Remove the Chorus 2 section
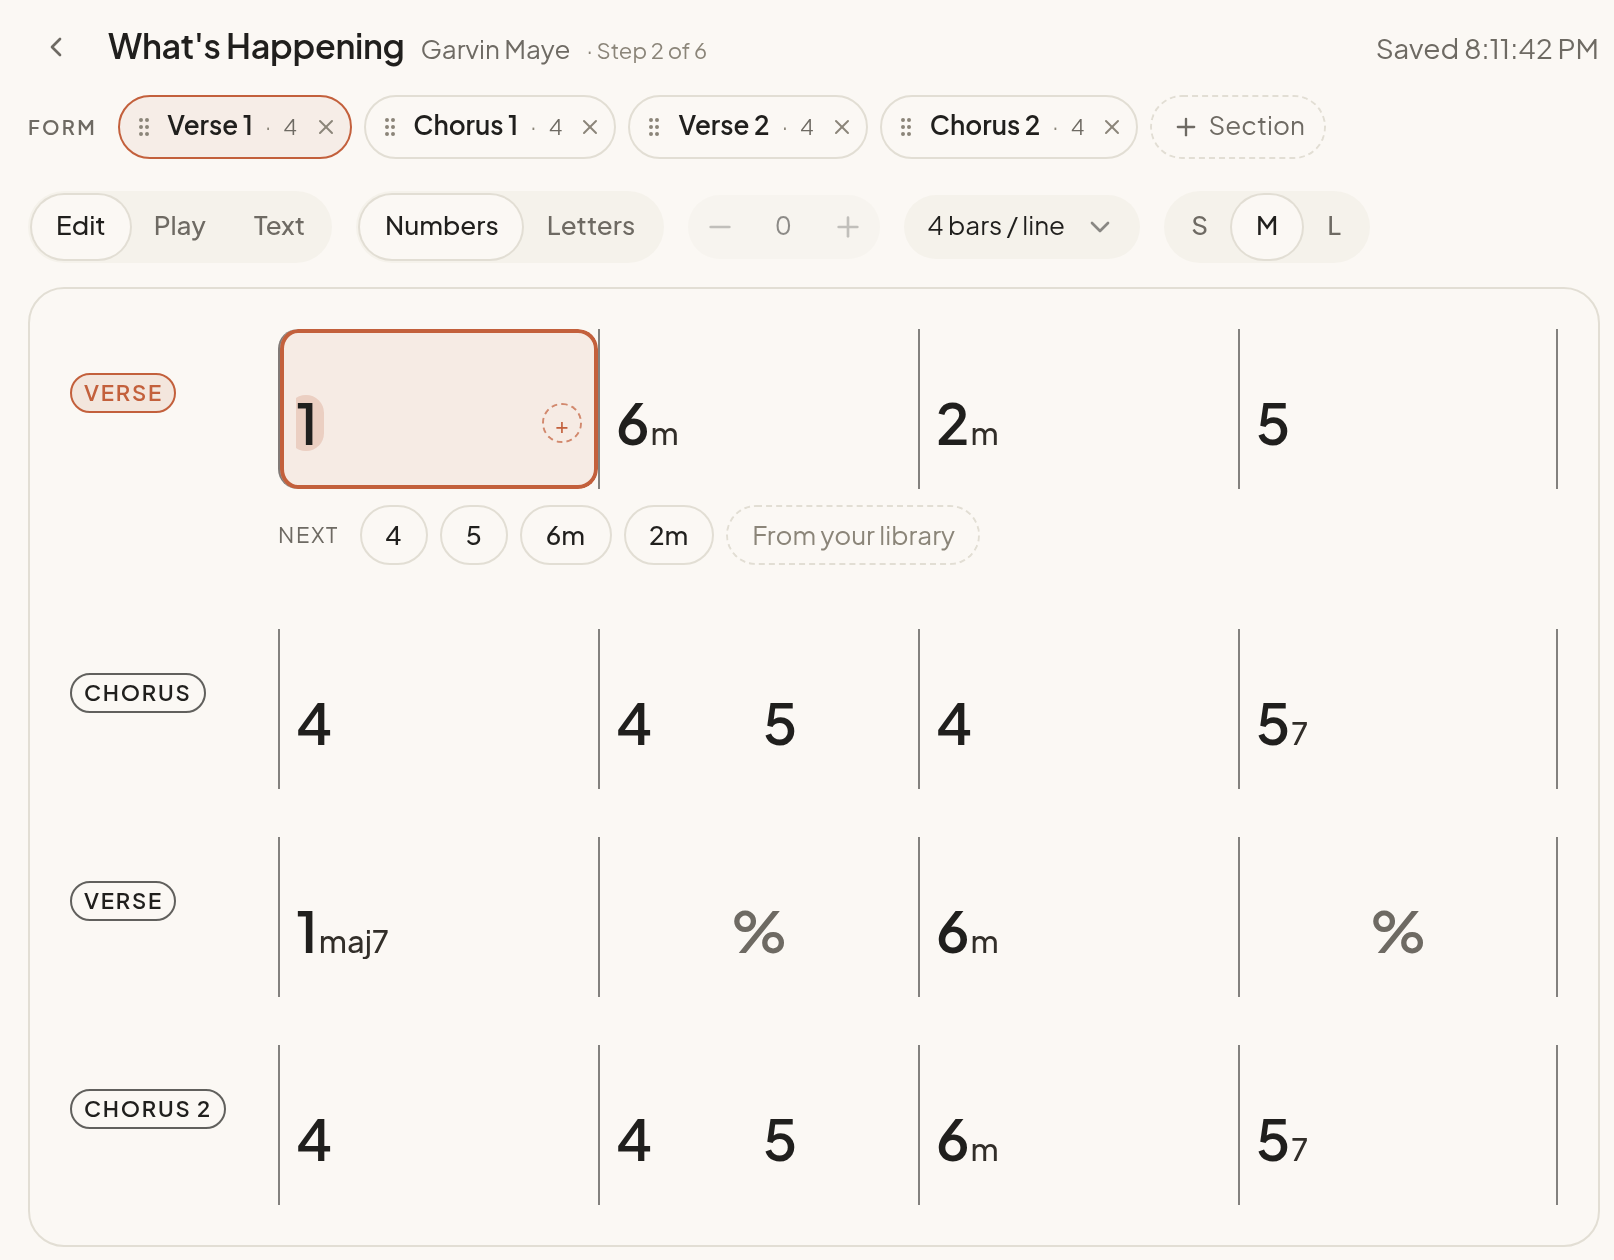The width and height of the screenshot is (1614, 1260). coord(1112,127)
